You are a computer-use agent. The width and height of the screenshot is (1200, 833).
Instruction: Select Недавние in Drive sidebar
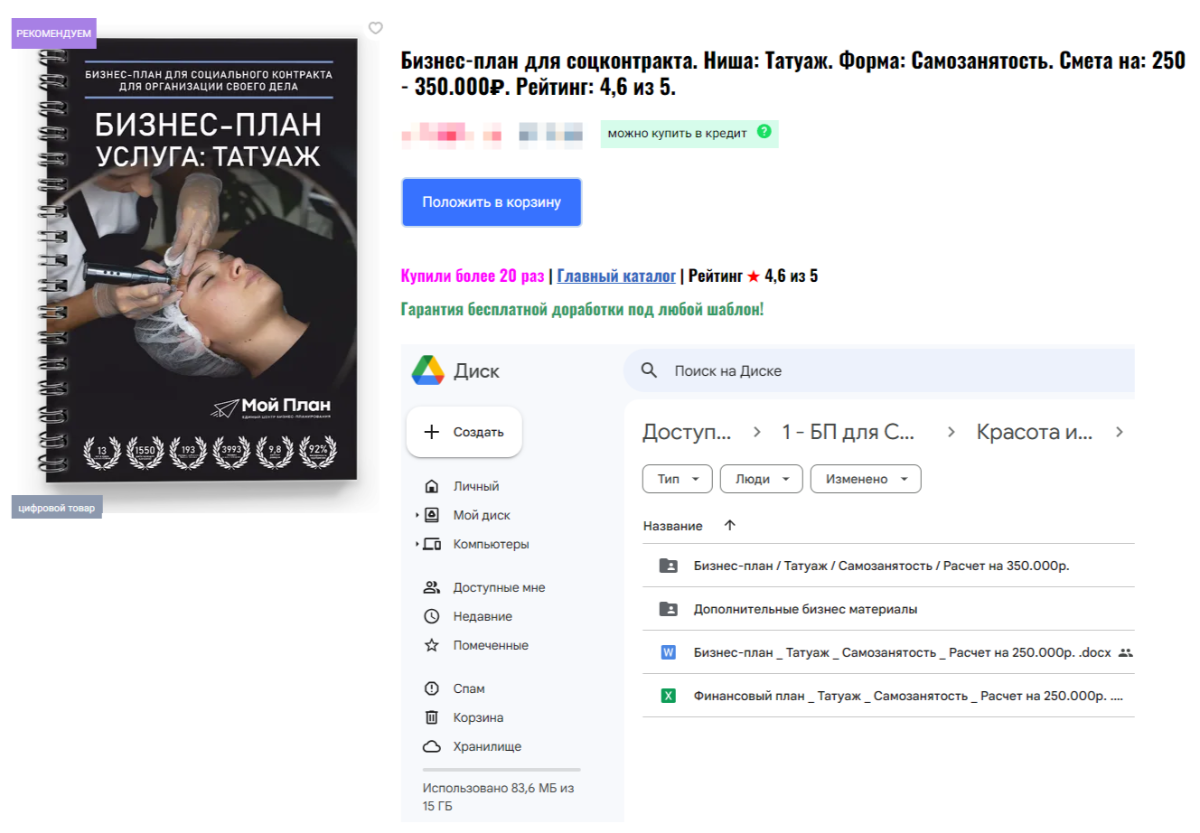coord(482,617)
